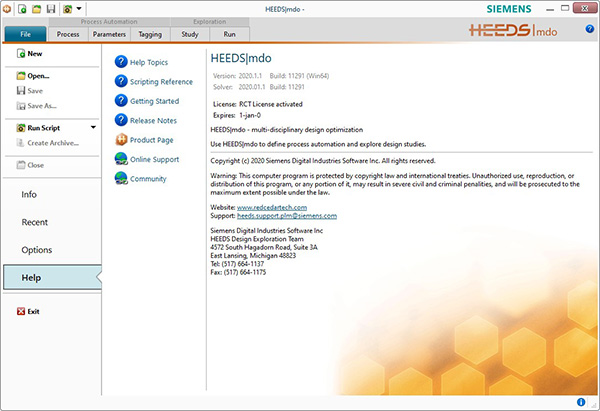Minimize the HEEDS window

click(550, 9)
